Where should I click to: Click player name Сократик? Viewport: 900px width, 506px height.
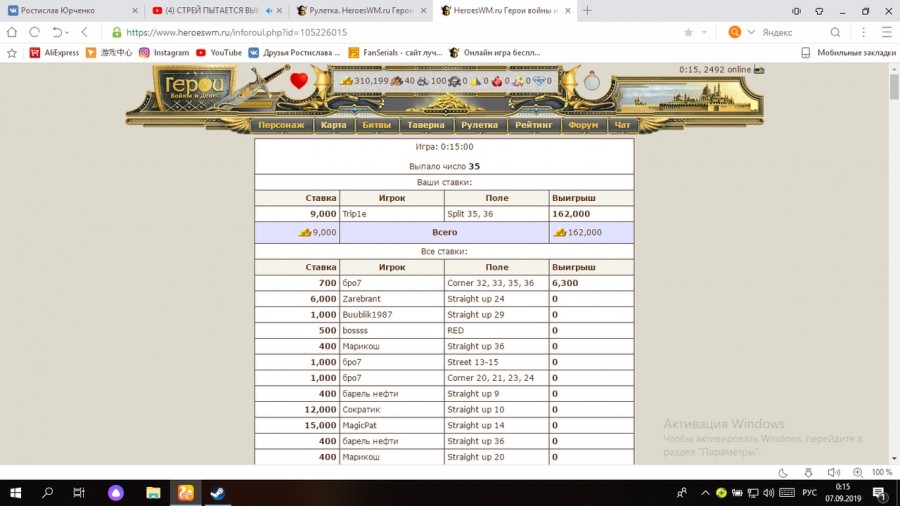click(x=361, y=409)
